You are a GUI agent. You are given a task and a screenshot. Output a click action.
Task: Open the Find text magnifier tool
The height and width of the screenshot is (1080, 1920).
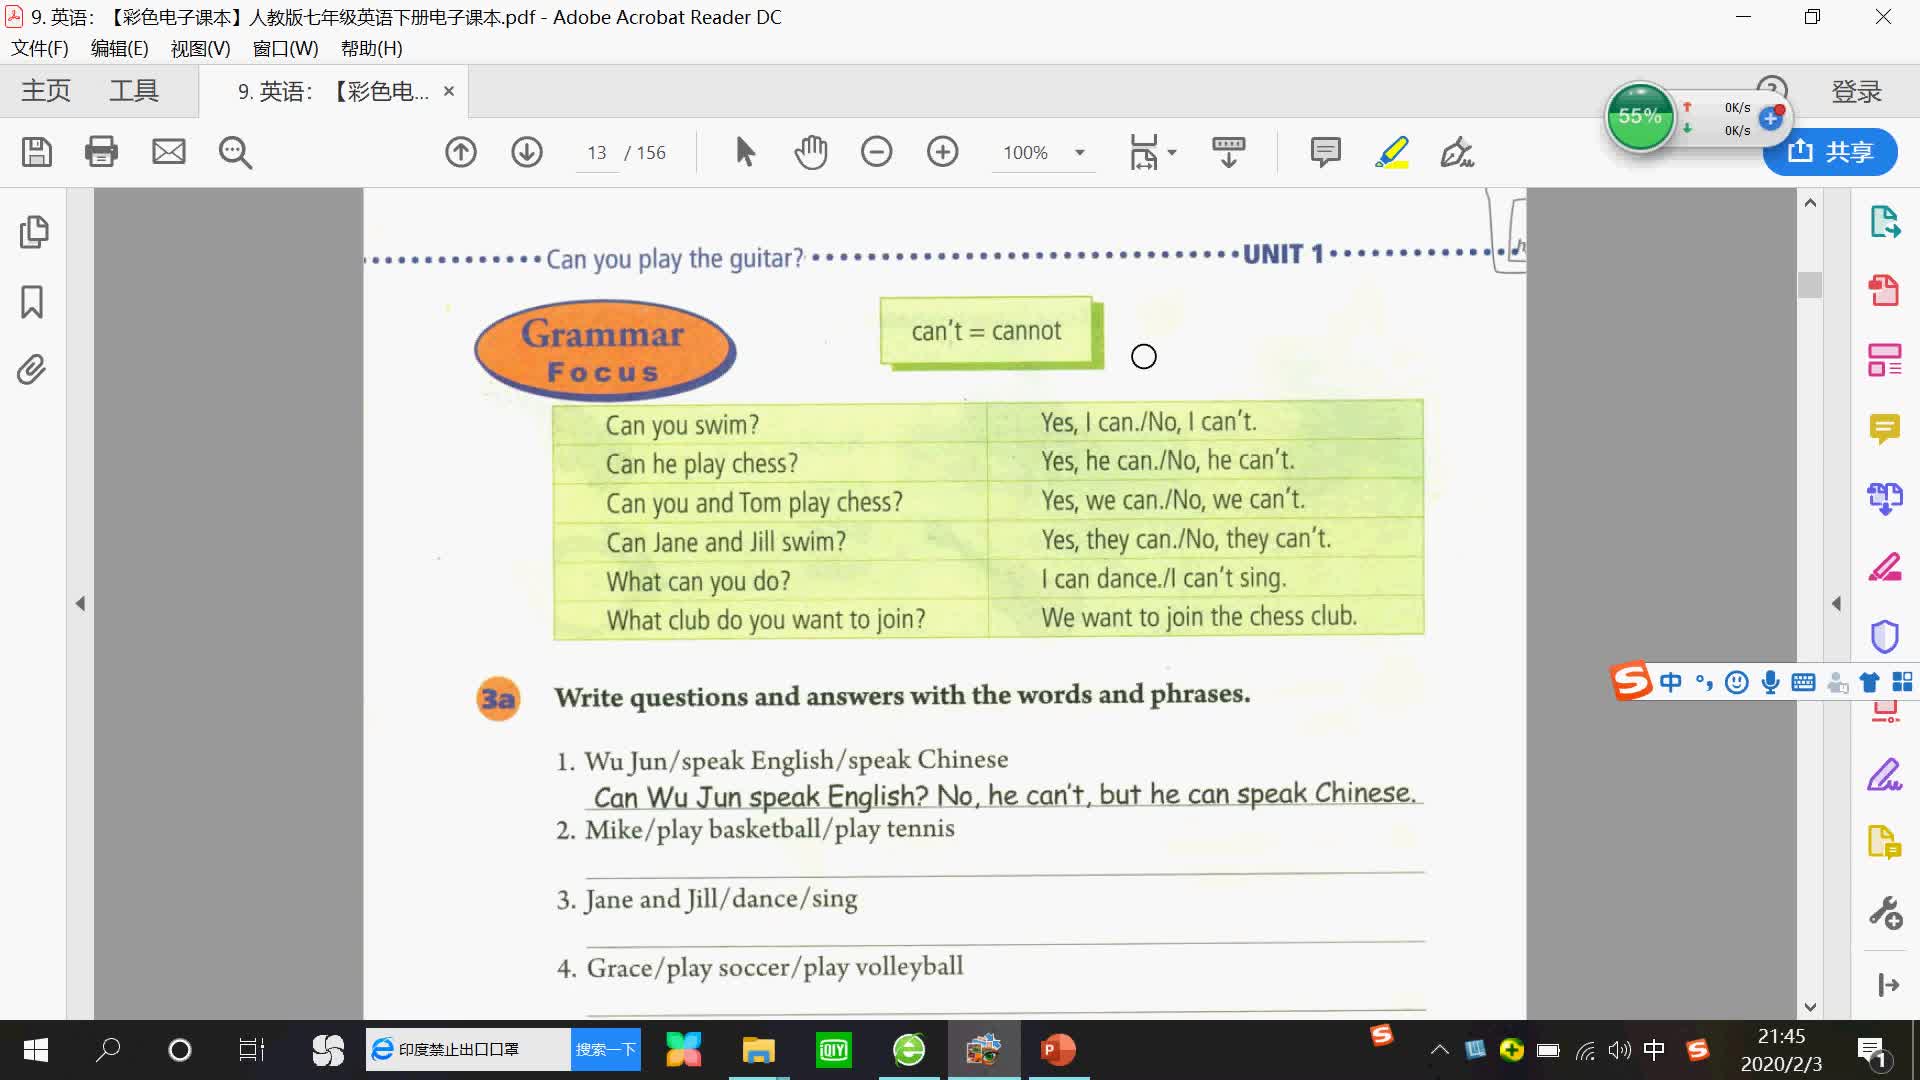pos(235,152)
